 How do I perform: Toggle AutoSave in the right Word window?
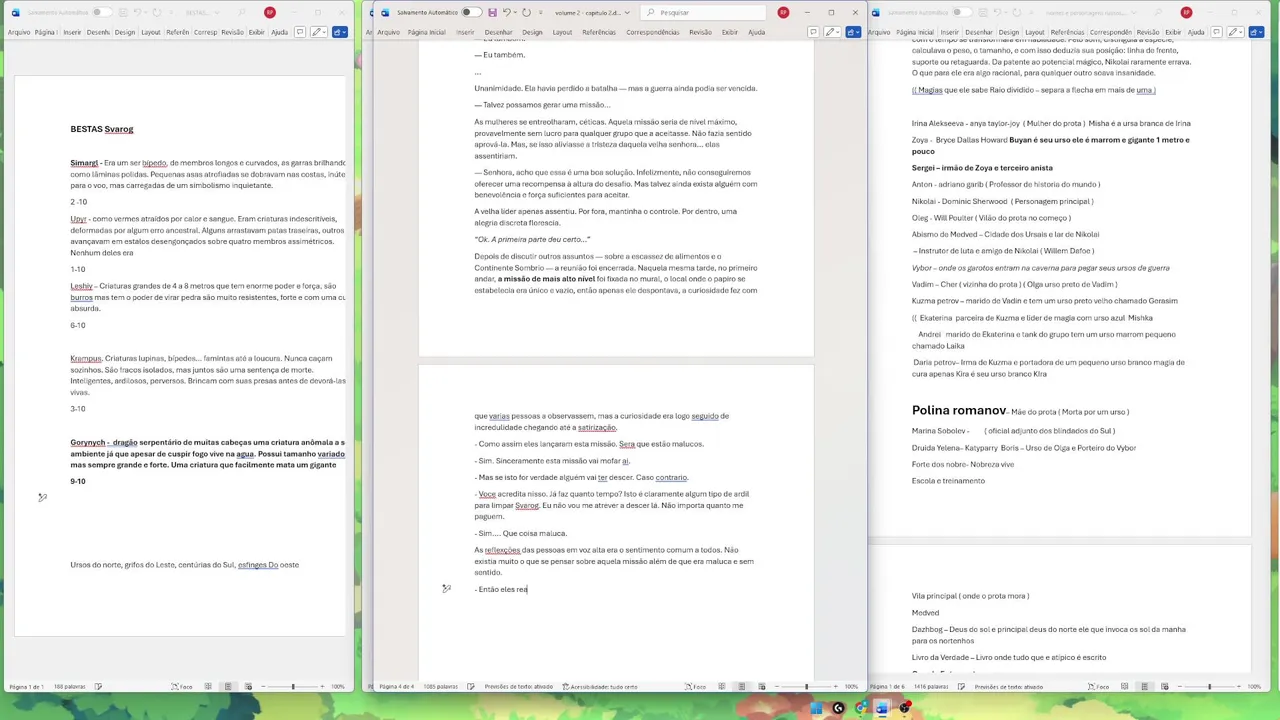tap(962, 12)
